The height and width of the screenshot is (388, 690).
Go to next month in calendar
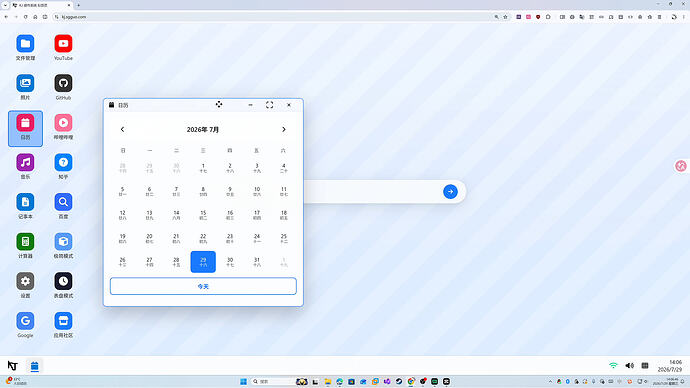pyautogui.click(x=284, y=129)
